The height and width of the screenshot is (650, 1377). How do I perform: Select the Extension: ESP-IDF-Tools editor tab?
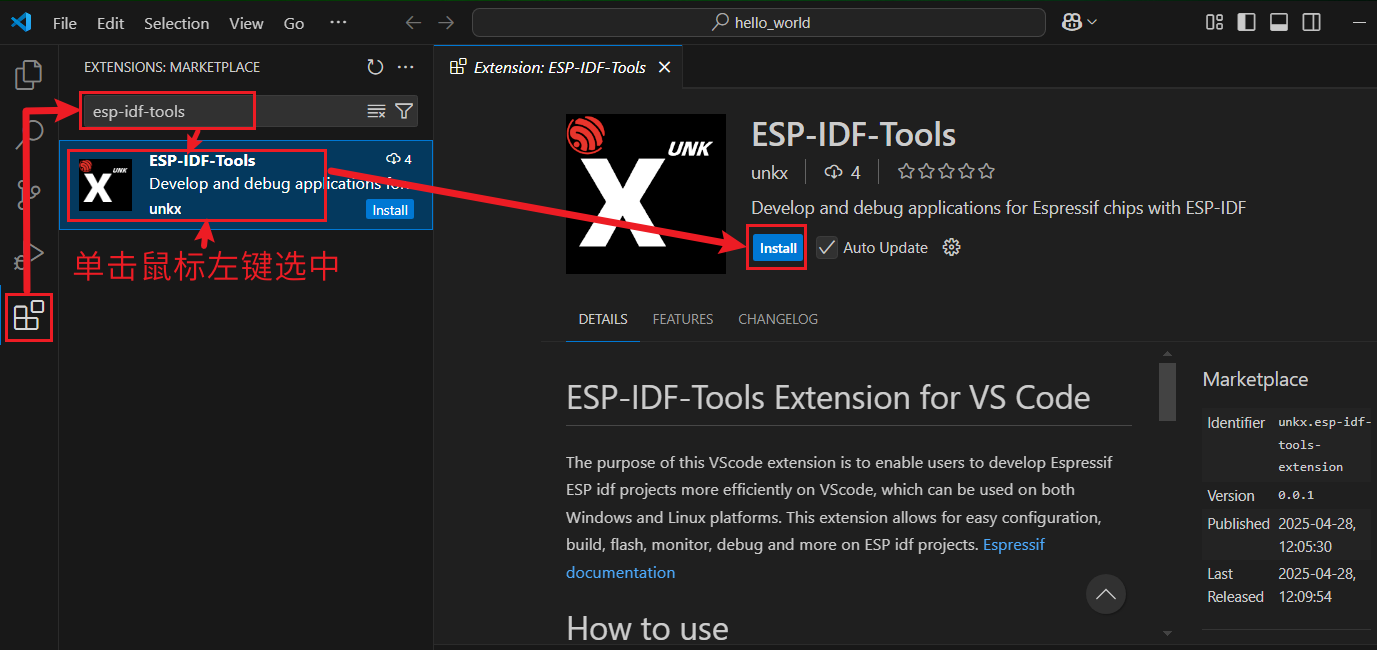tap(560, 67)
